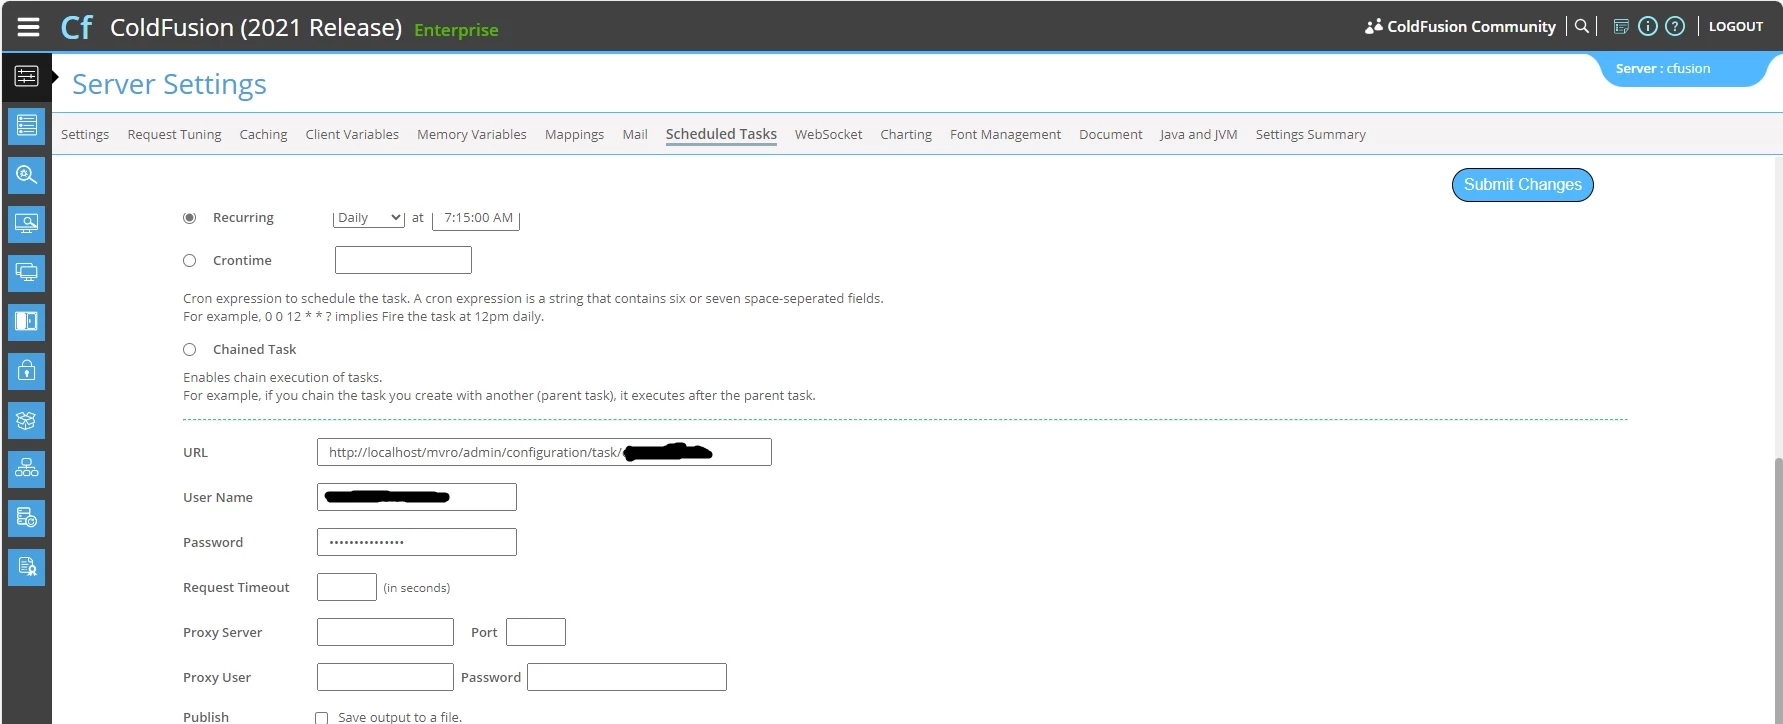Click the search magnifier in header
The image size is (1783, 724).
[1581, 27]
